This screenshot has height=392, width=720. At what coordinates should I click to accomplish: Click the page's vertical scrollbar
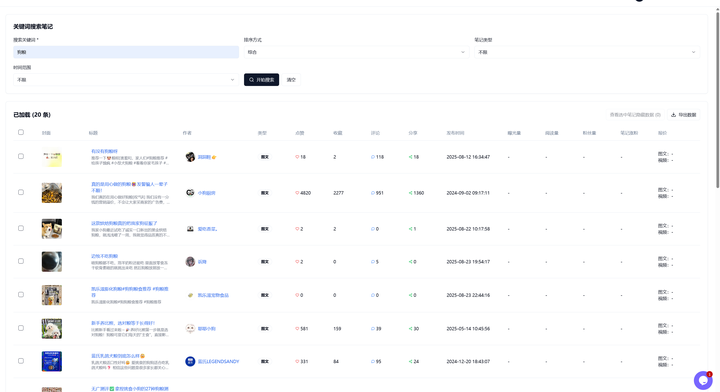717,100
